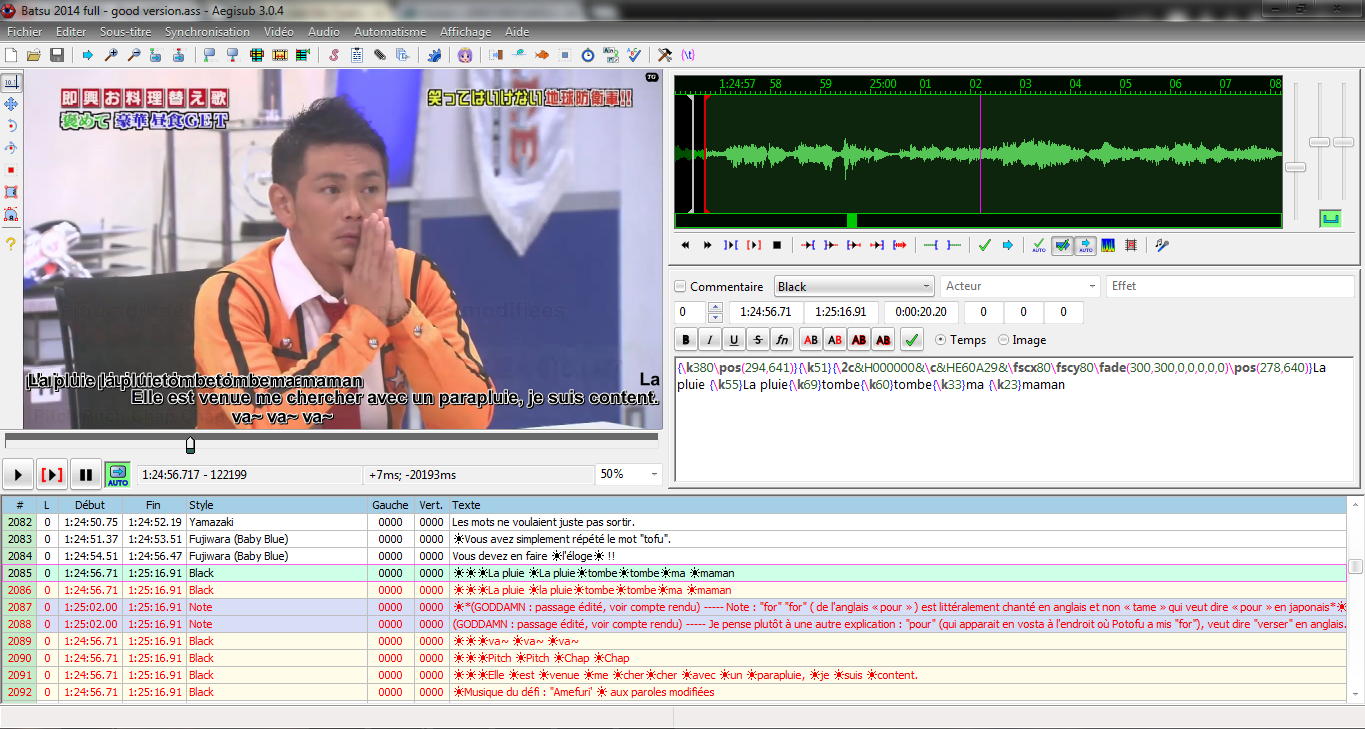The image size is (1365, 729).
Task: Create a new subtitle file
Action: pyautogui.click(x=12, y=54)
